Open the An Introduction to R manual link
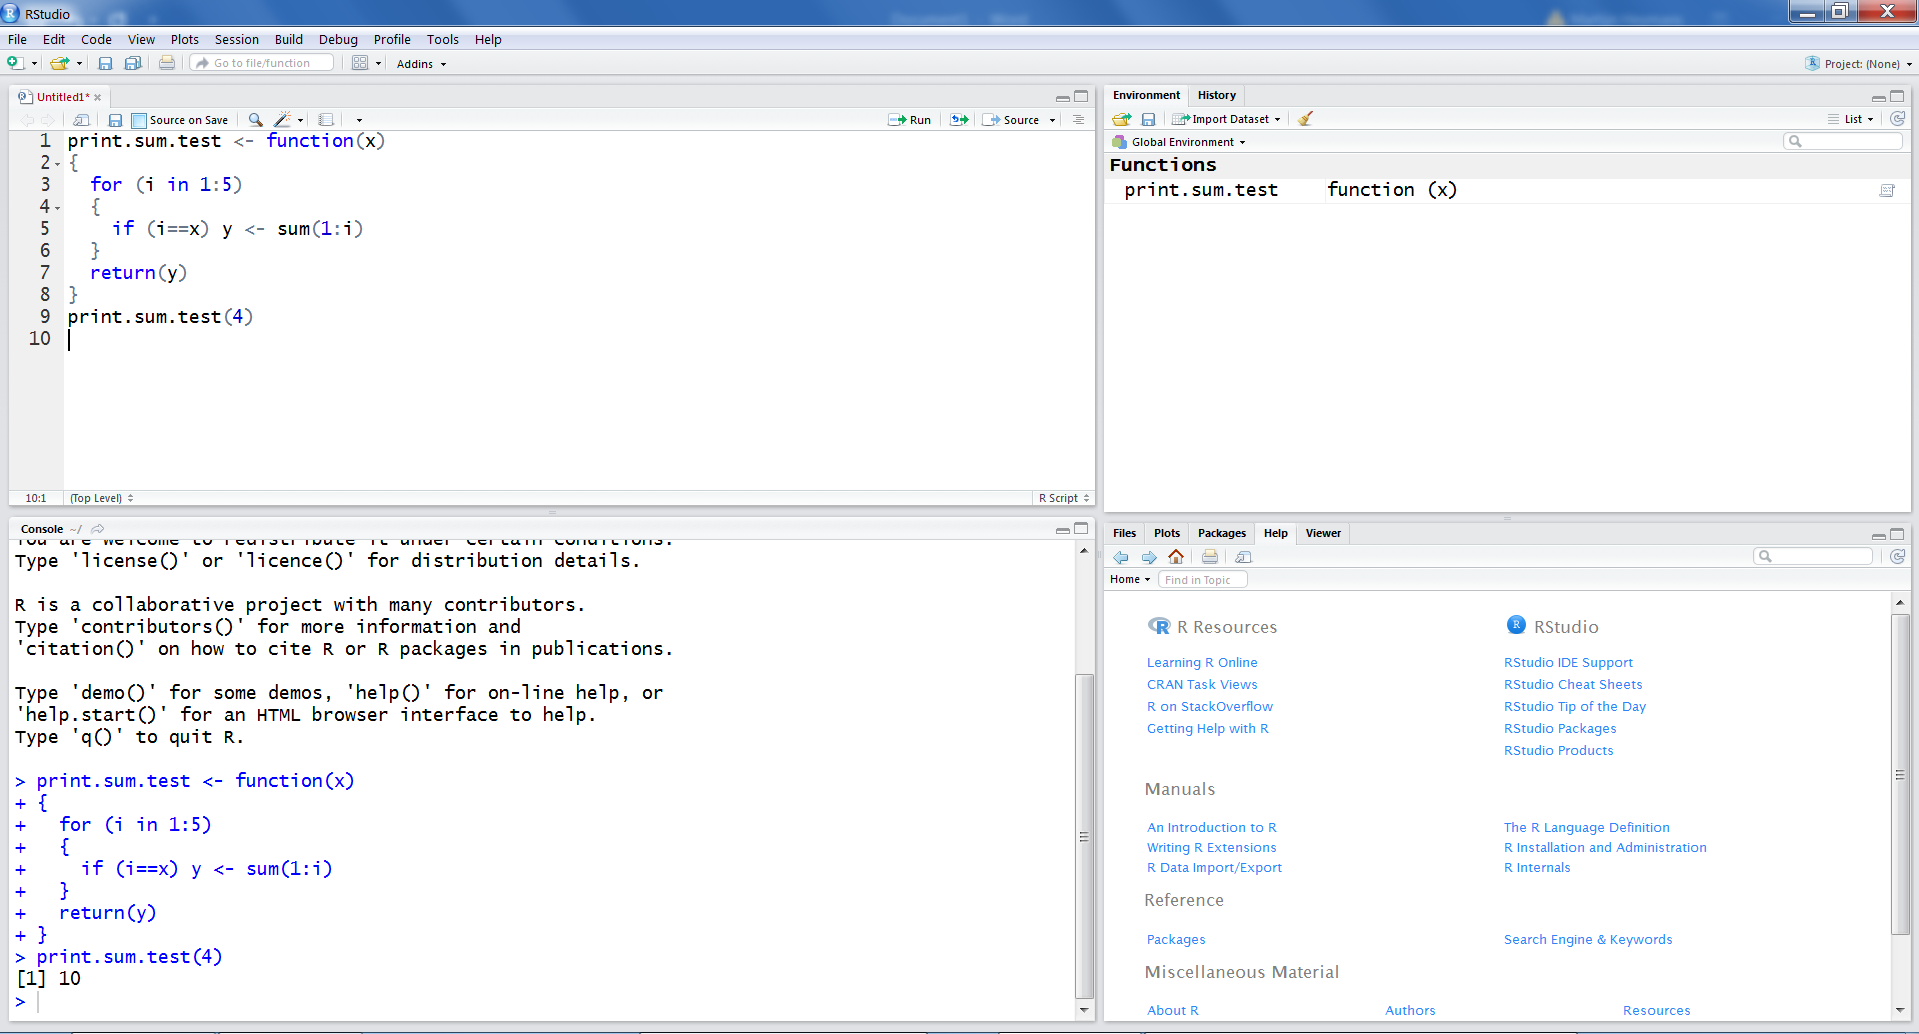This screenshot has width=1919, height=1034. tap(1211, 828)
